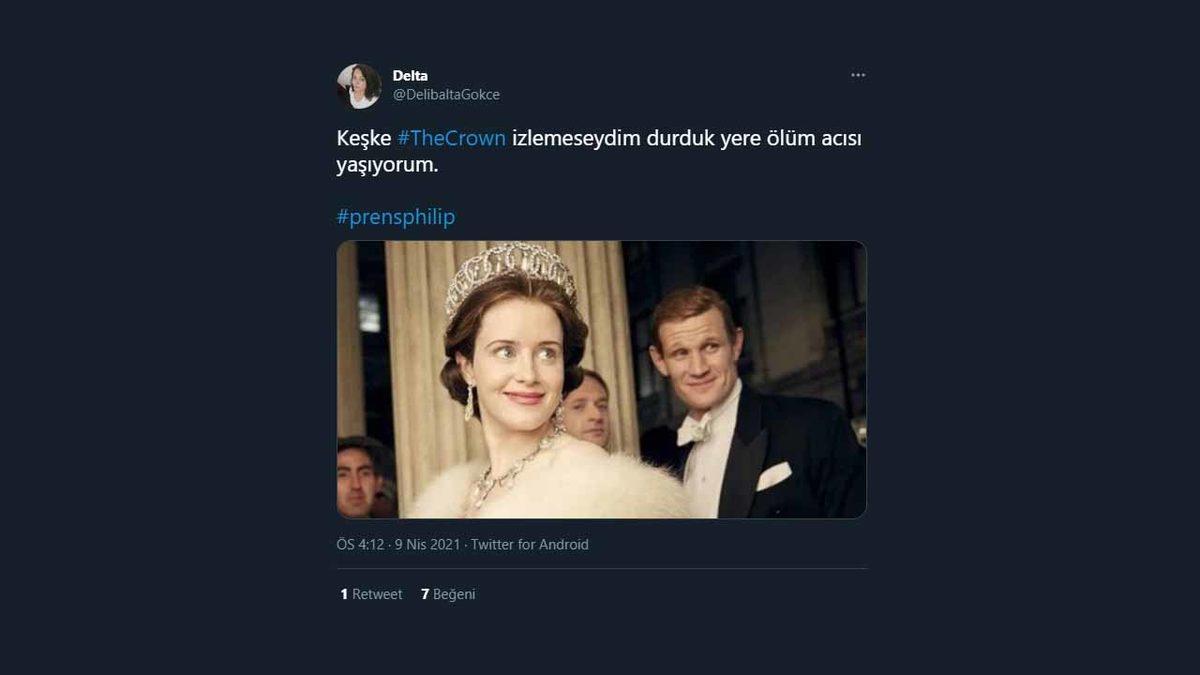This screenshot has width=1200, height=675.
Task: Click the @DelibaltaGokce username handle
Action: 446,95
